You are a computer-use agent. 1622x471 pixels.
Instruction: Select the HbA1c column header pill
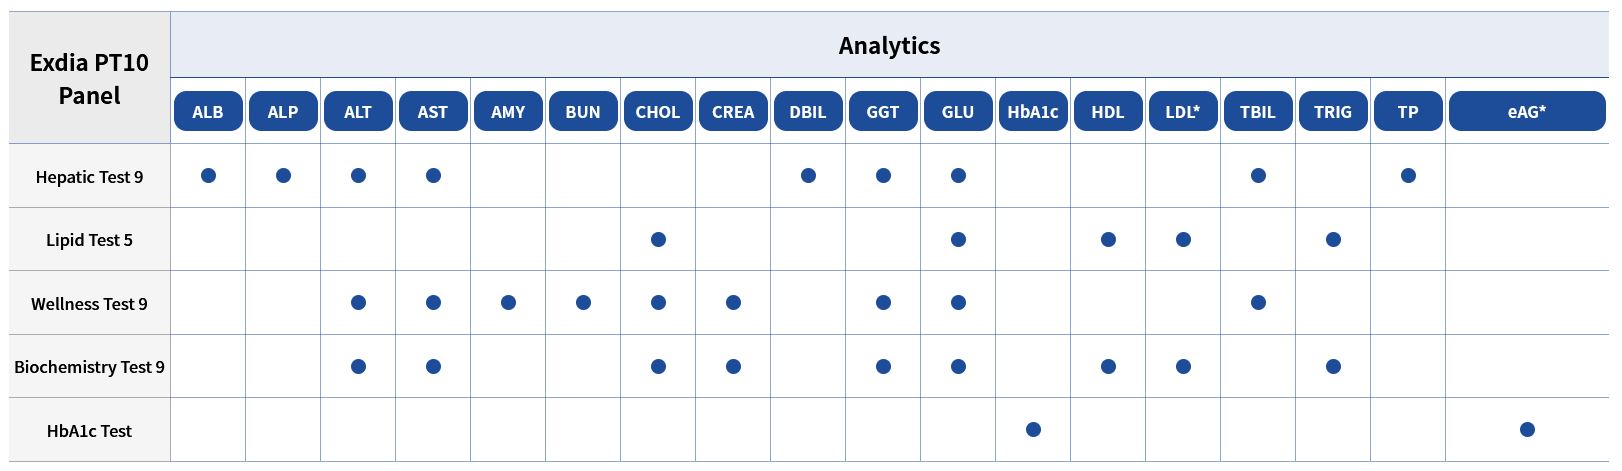[x=1032, y=111]
